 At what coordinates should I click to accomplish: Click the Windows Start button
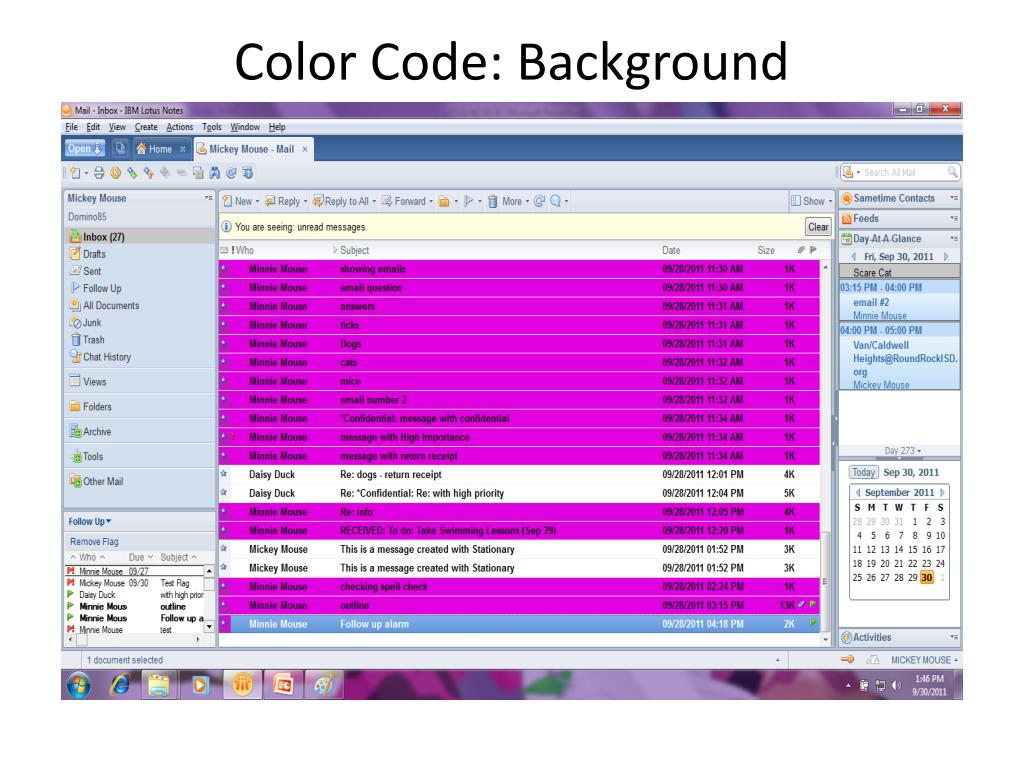coord(79,685)
